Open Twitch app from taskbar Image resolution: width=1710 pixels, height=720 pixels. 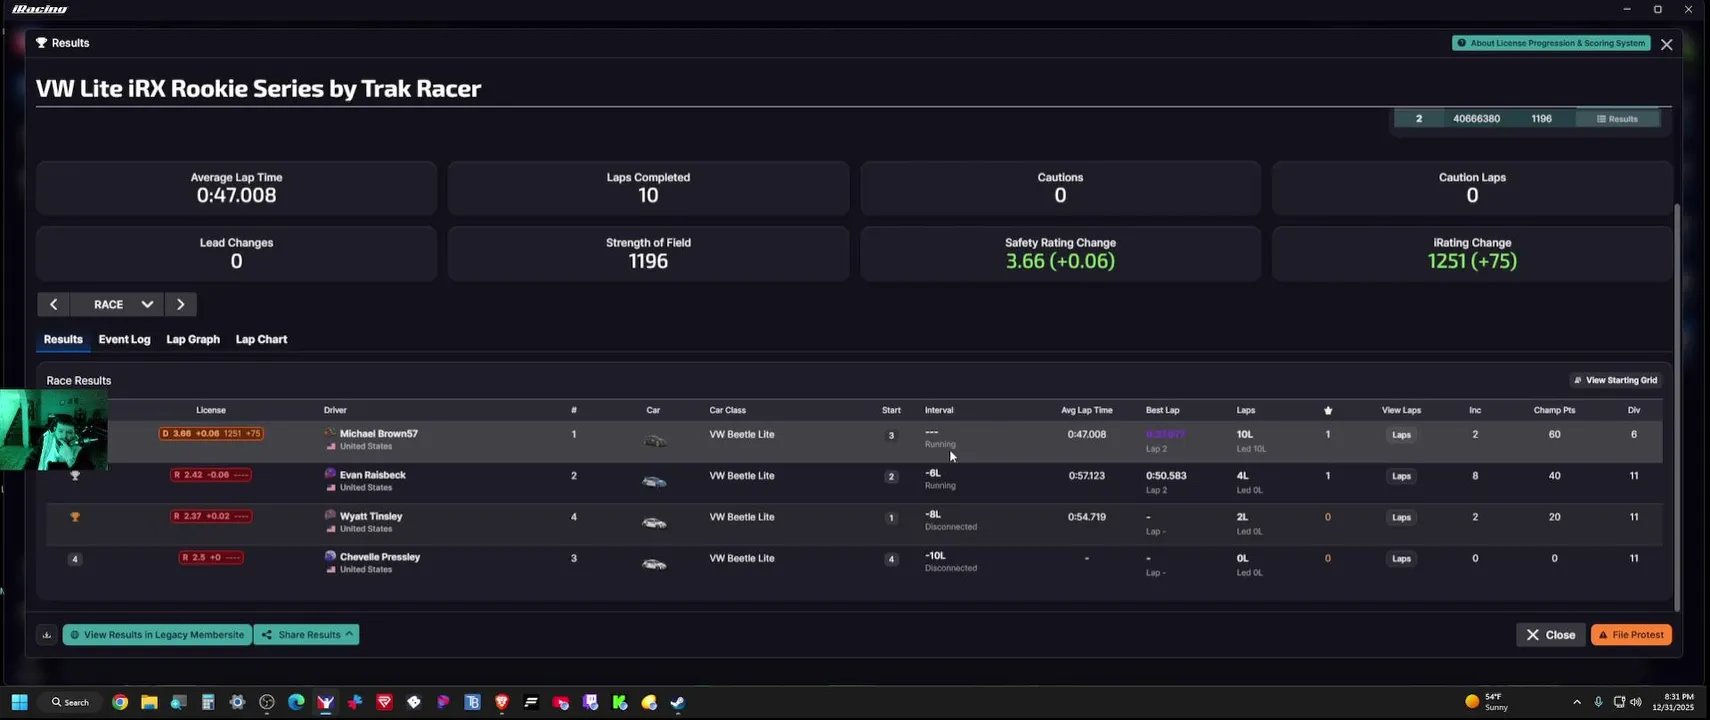[x=590, y=702]
